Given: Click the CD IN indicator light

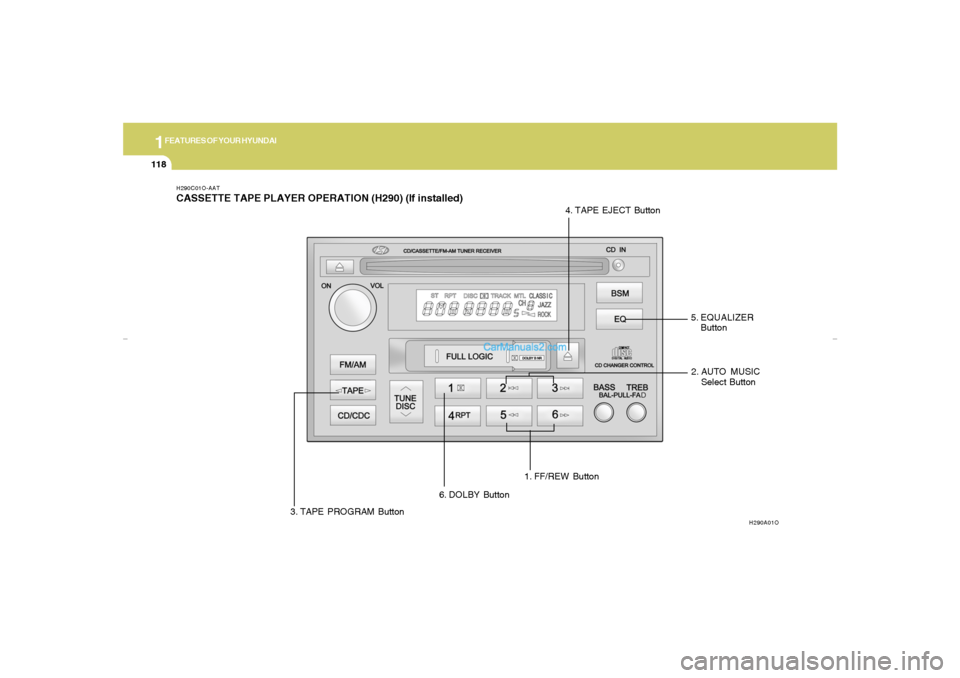Looking at the screenshot, I should click(x=618, y=265).
